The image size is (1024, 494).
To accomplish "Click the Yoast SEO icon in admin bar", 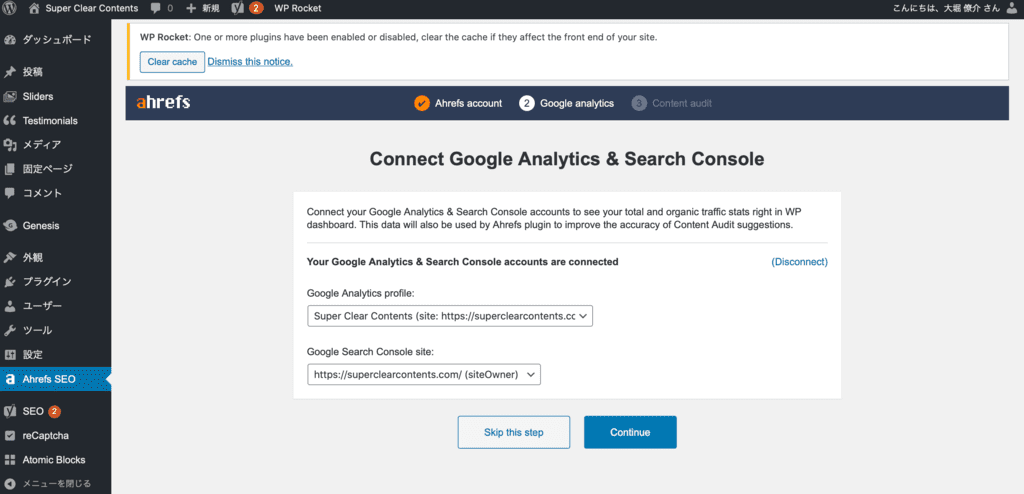I will click(x=237, y=8).
